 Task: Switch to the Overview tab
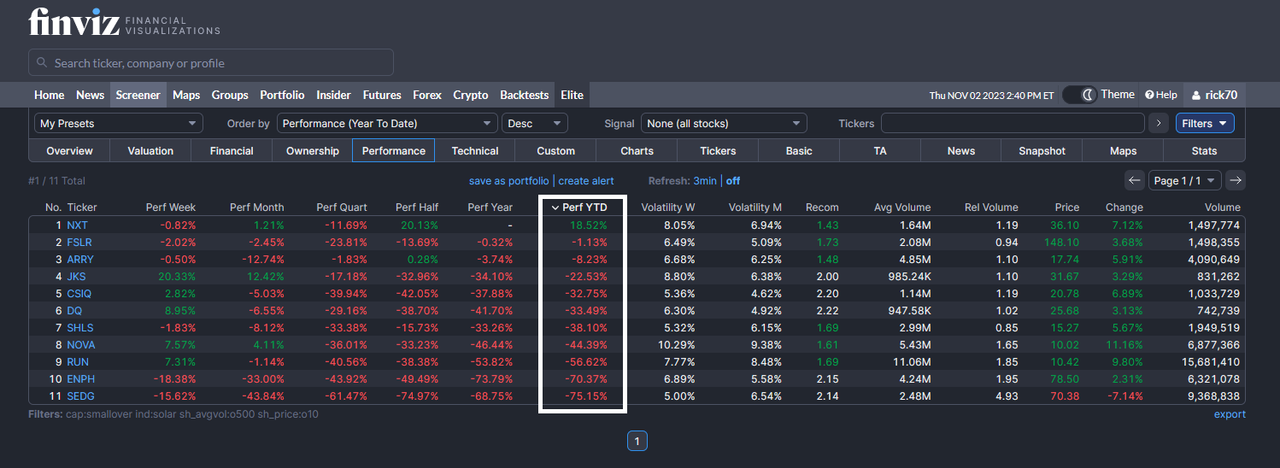coord(70,151)
